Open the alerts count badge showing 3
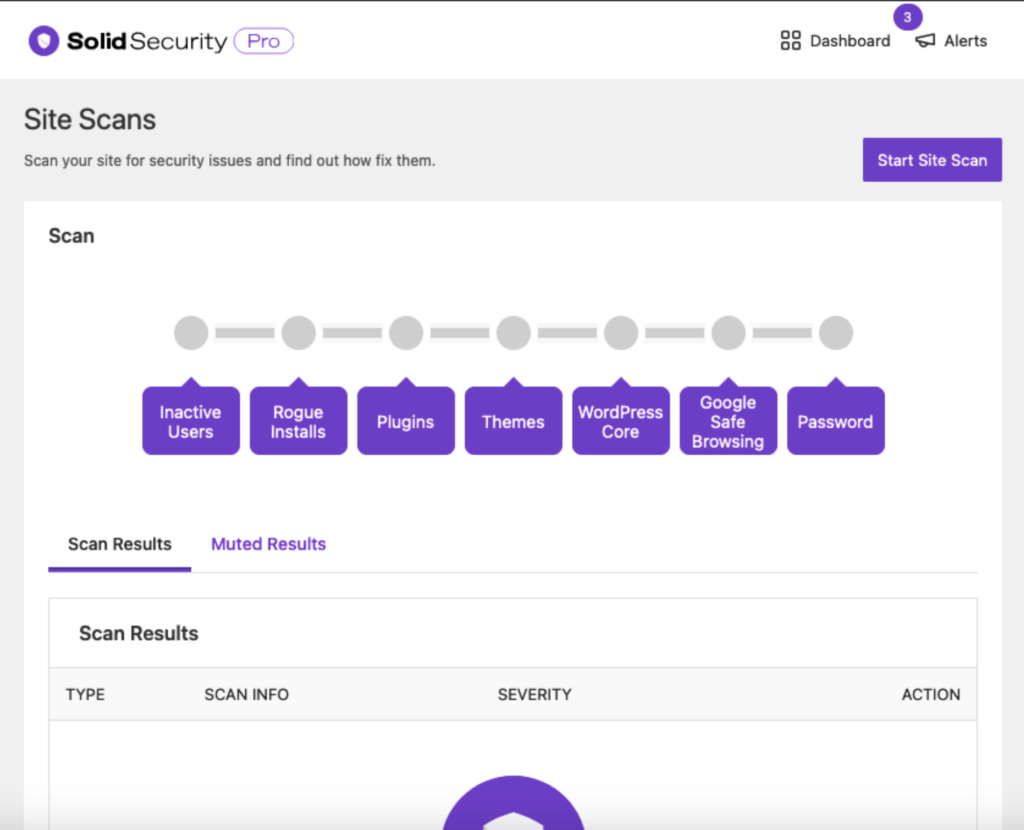Viewport: 1024px width, 830px height. click(x=907, y=17)
